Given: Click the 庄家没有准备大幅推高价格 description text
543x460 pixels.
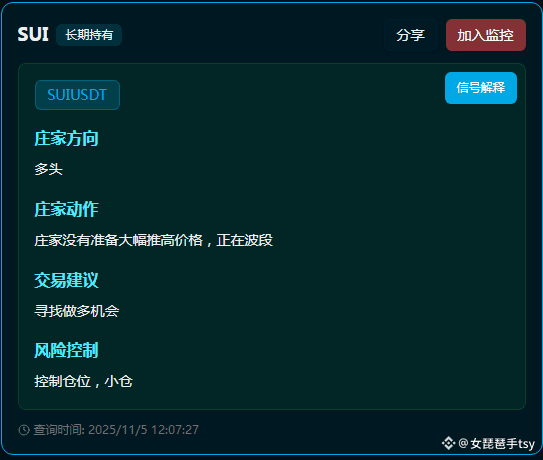Looking at the screenshot, I should tap(118, 240).
